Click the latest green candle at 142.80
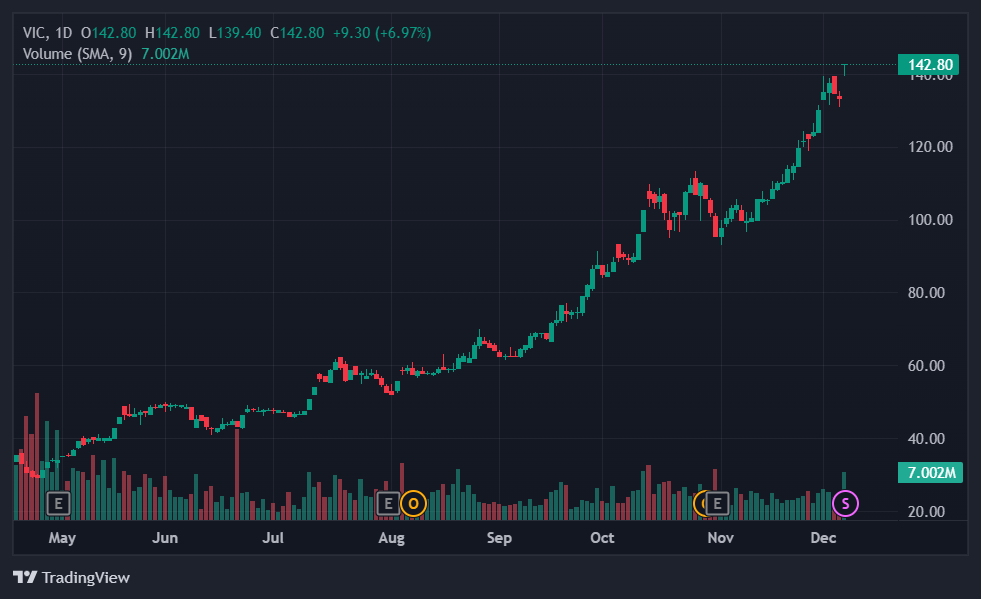Screen dimensions: 981x599 [845, 68]
